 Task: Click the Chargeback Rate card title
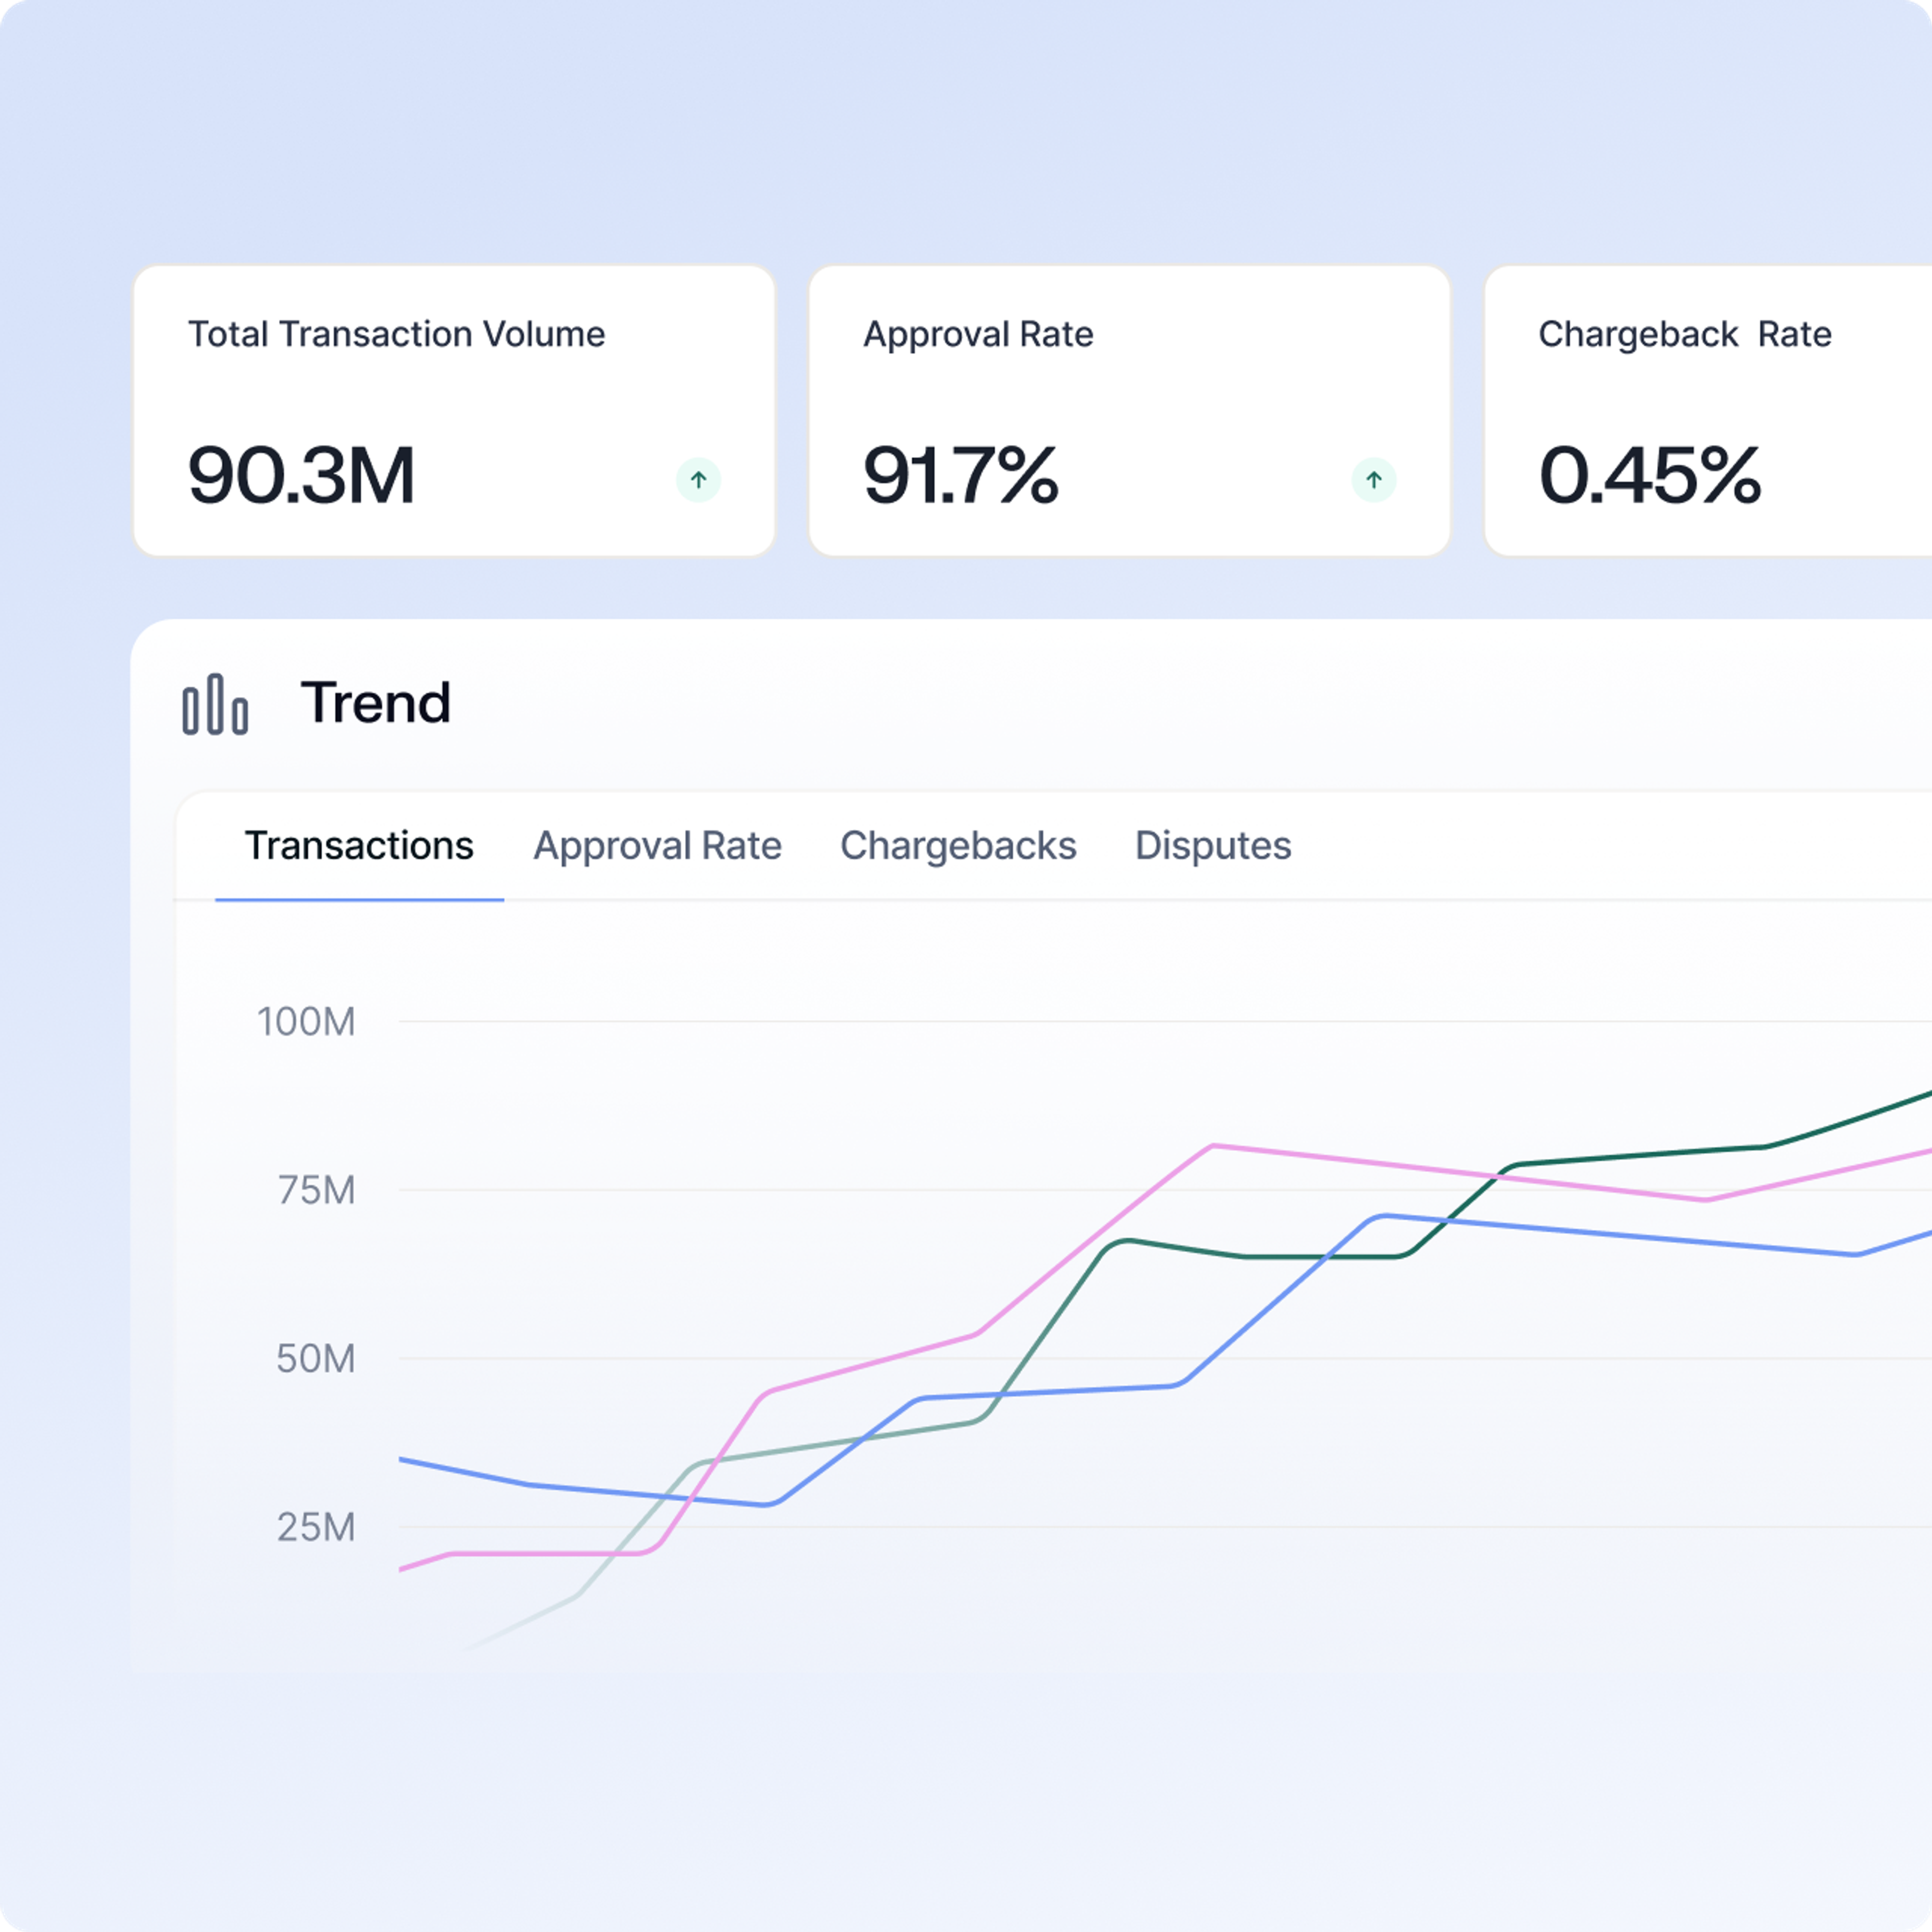point(1685,334)
